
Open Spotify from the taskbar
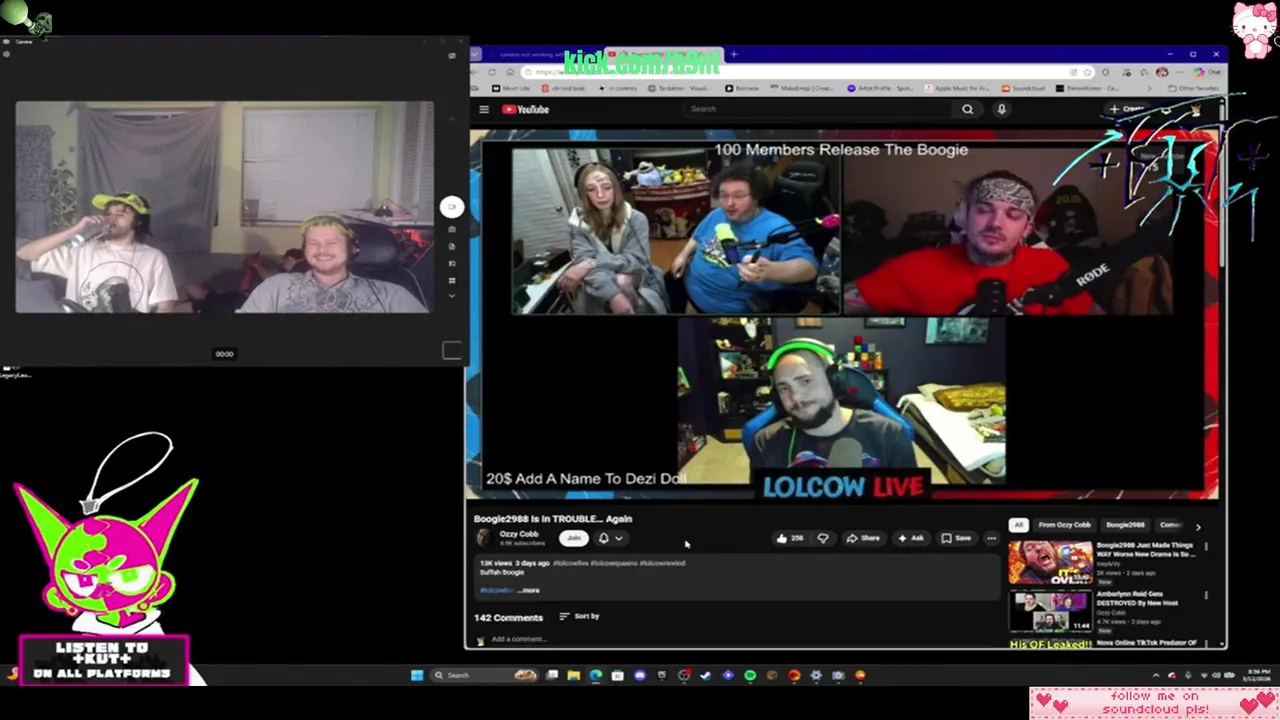(x=750, y=675)
